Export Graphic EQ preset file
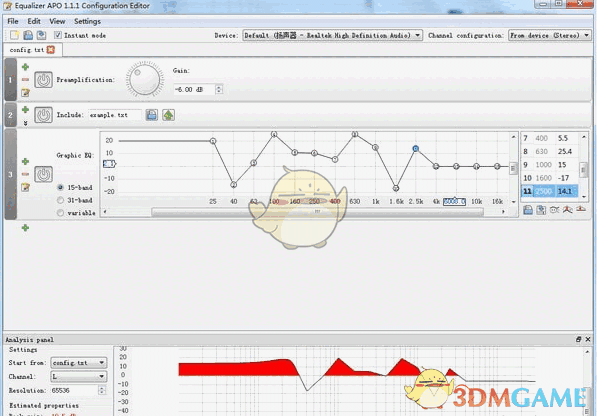Screen dimensions: 597x416 click(541, 210)
